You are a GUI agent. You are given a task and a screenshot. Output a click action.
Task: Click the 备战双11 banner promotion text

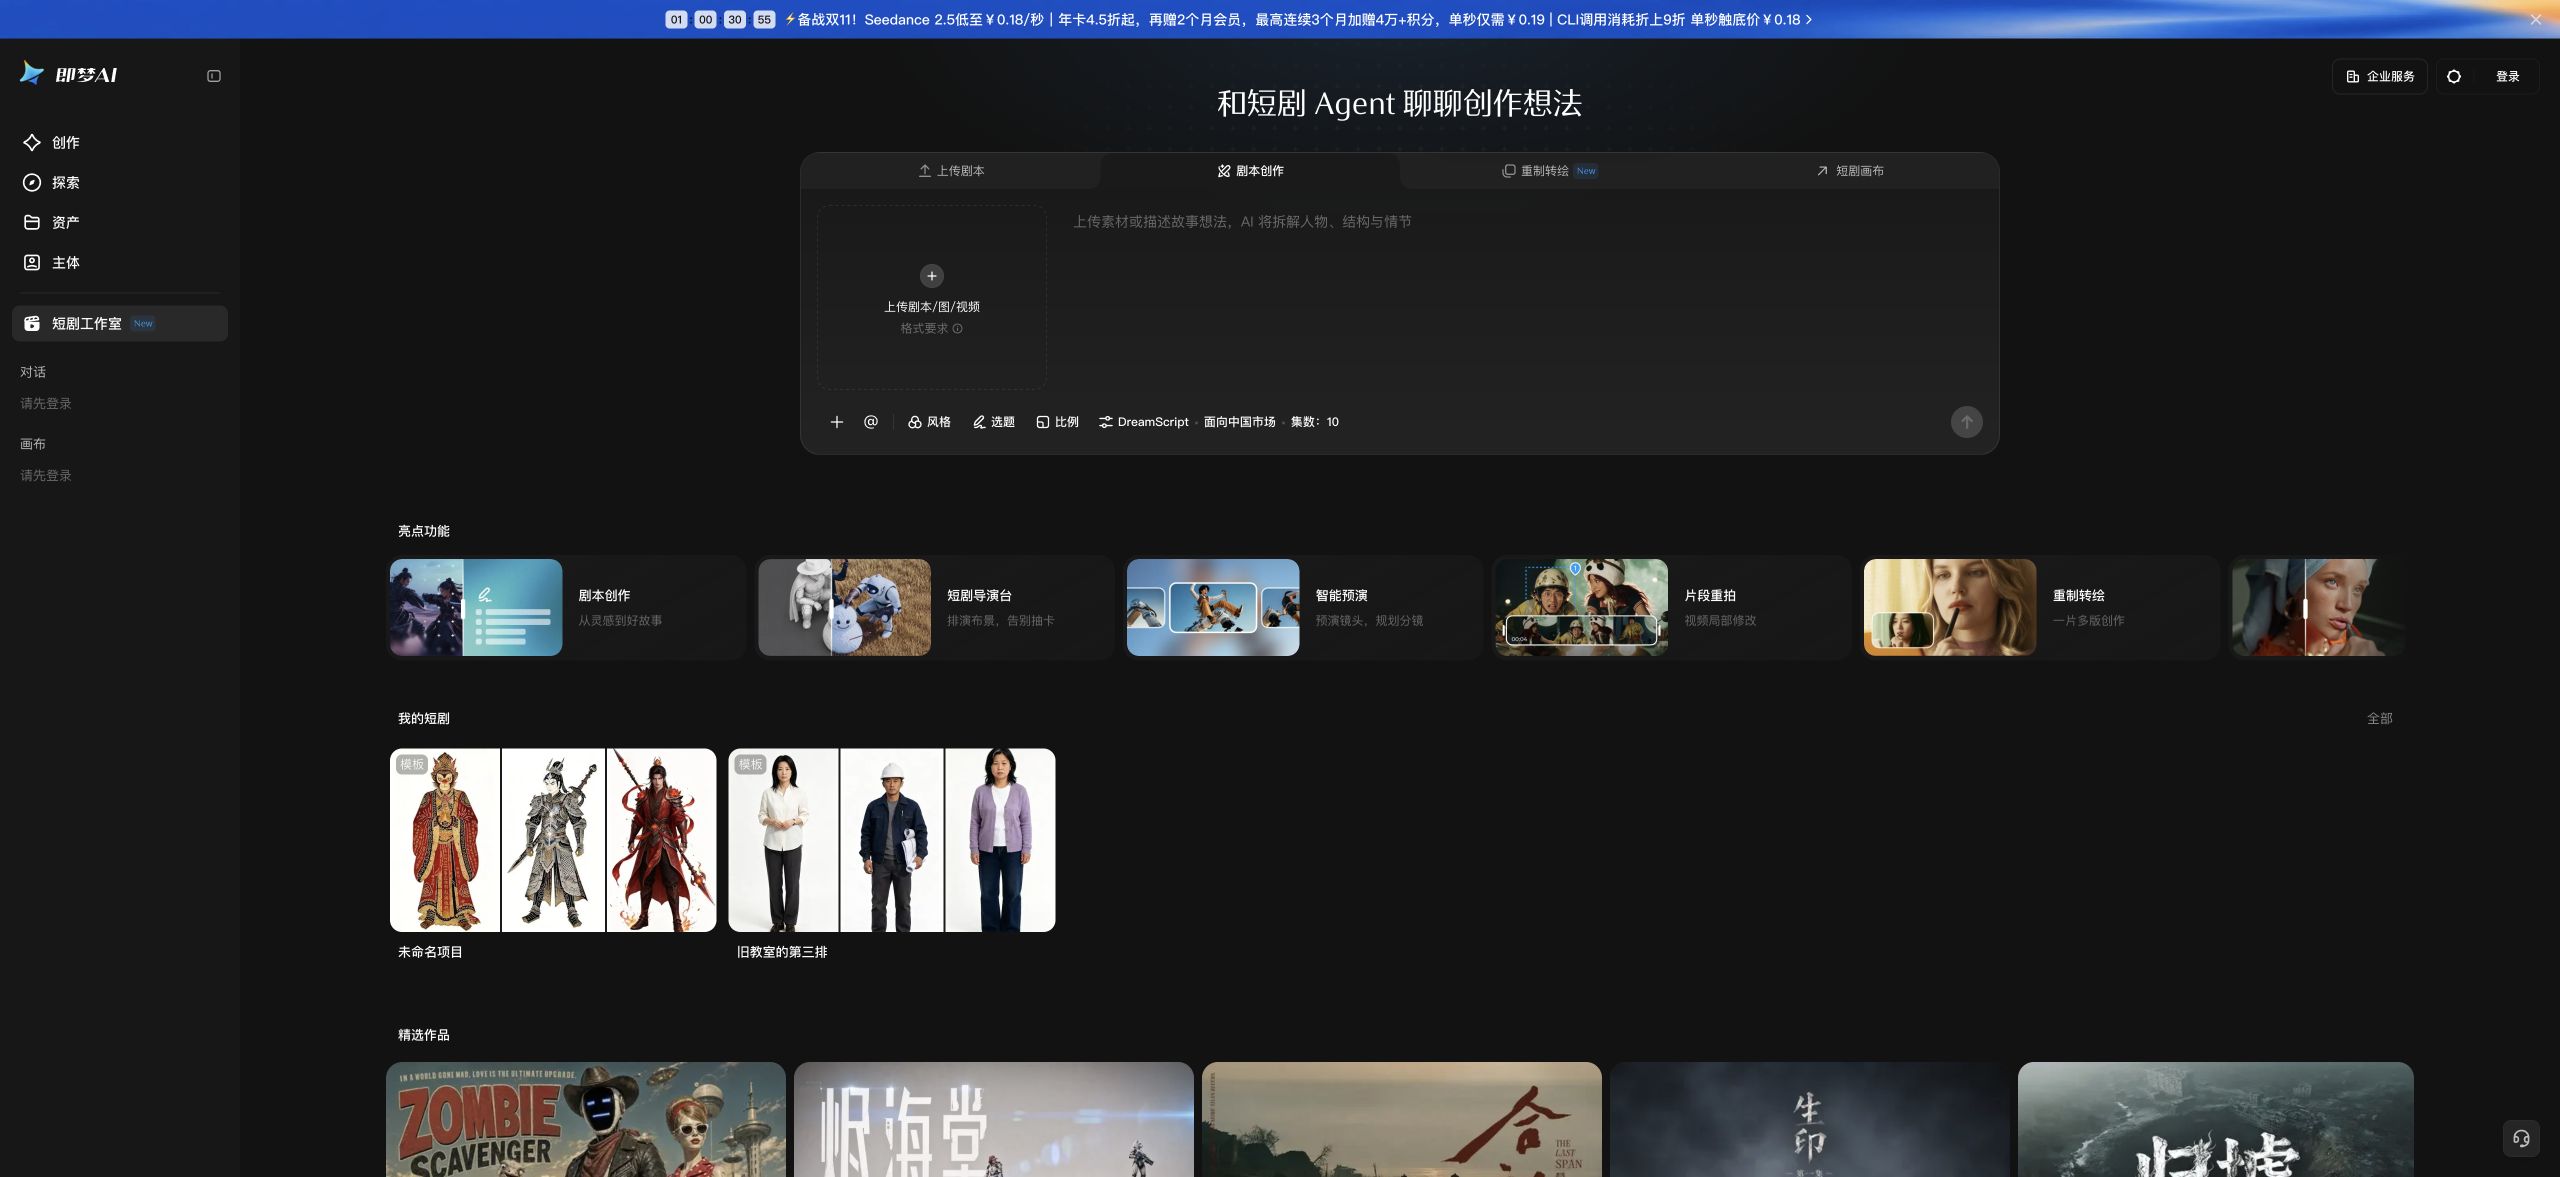[1298, 19]
